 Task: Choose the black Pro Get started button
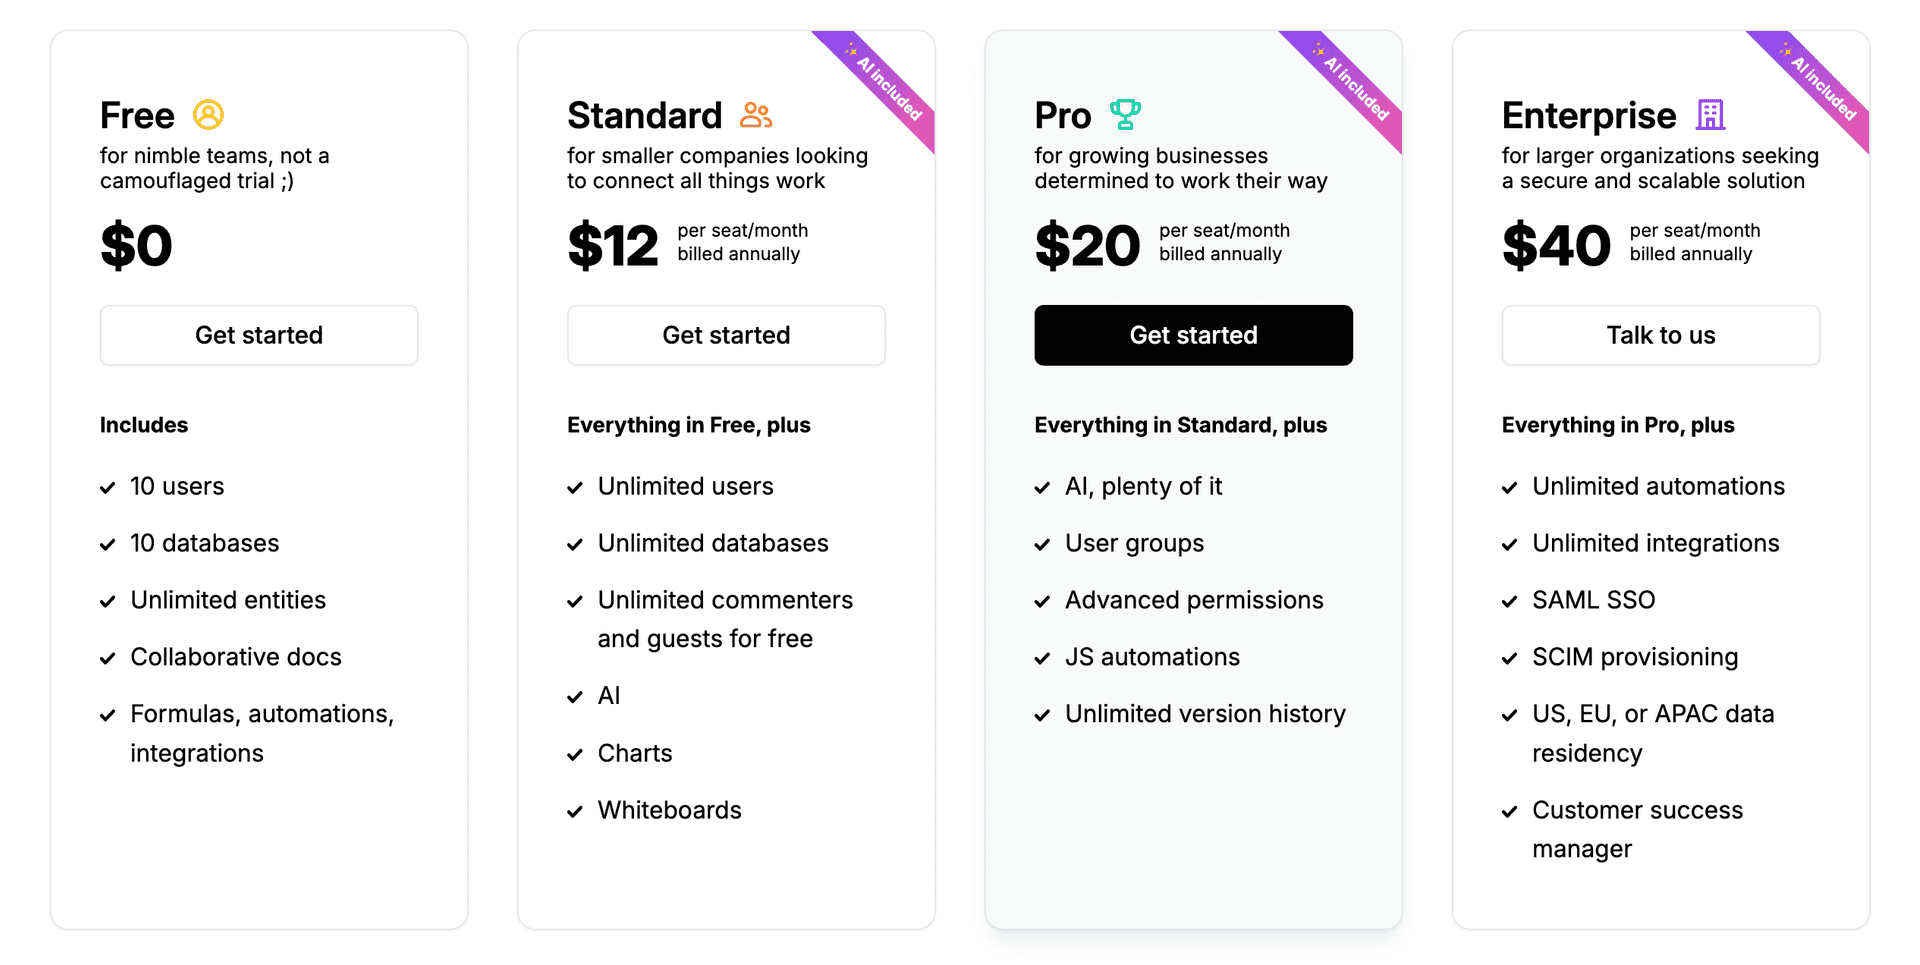[1193, 335]
